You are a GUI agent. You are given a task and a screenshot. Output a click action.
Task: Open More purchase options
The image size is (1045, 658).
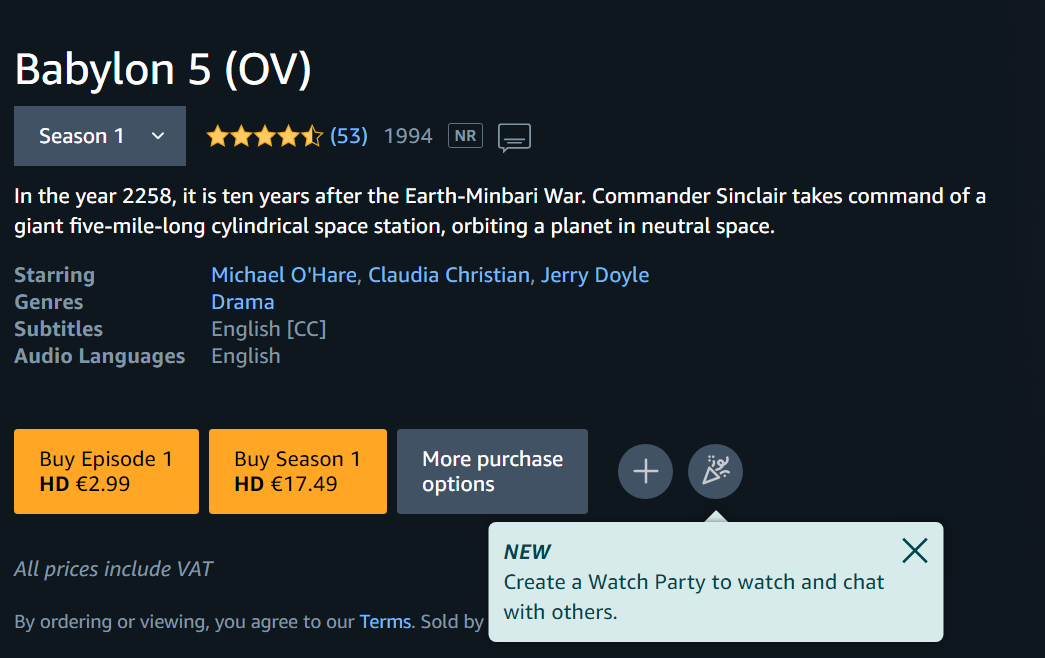click(493, 471)
